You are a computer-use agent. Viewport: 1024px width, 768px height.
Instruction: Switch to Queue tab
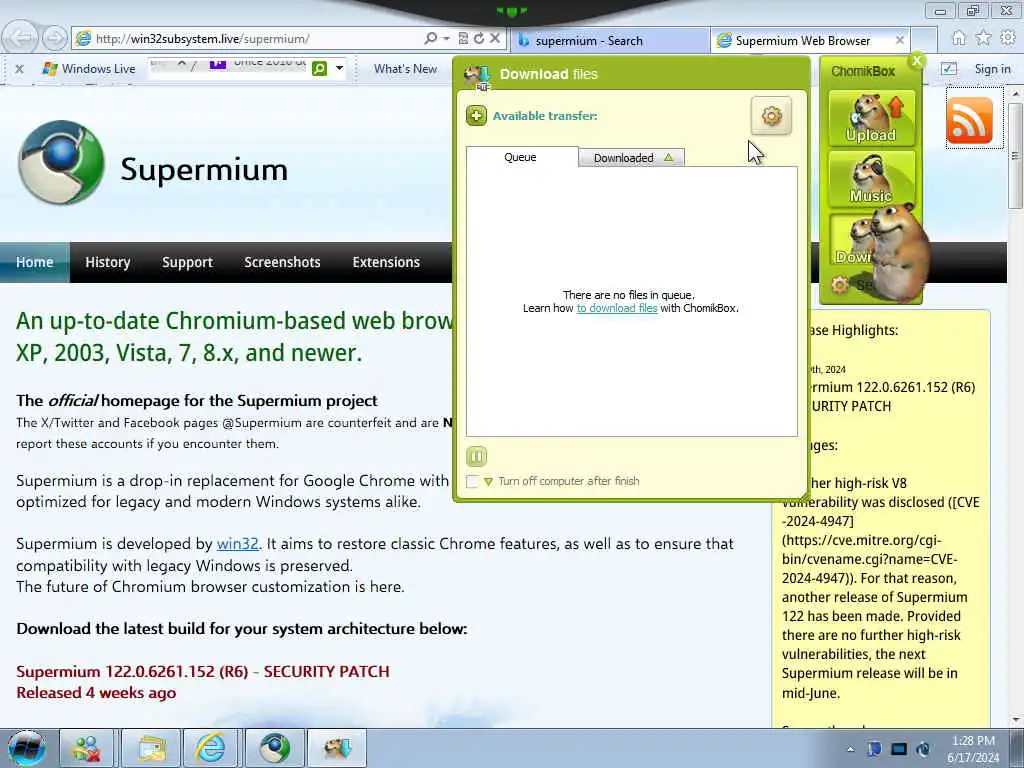coord(520,157)
